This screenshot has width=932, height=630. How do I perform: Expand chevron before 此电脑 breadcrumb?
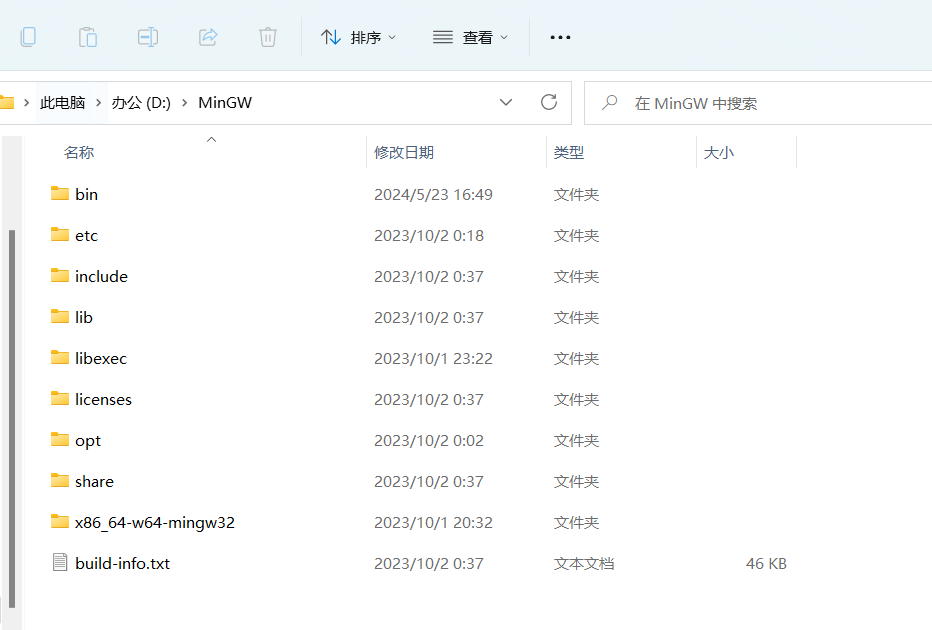point(27,103)
